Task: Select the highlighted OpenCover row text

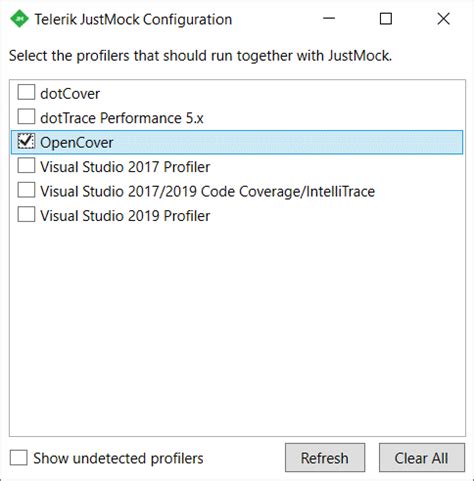Action: coord(77,143)
